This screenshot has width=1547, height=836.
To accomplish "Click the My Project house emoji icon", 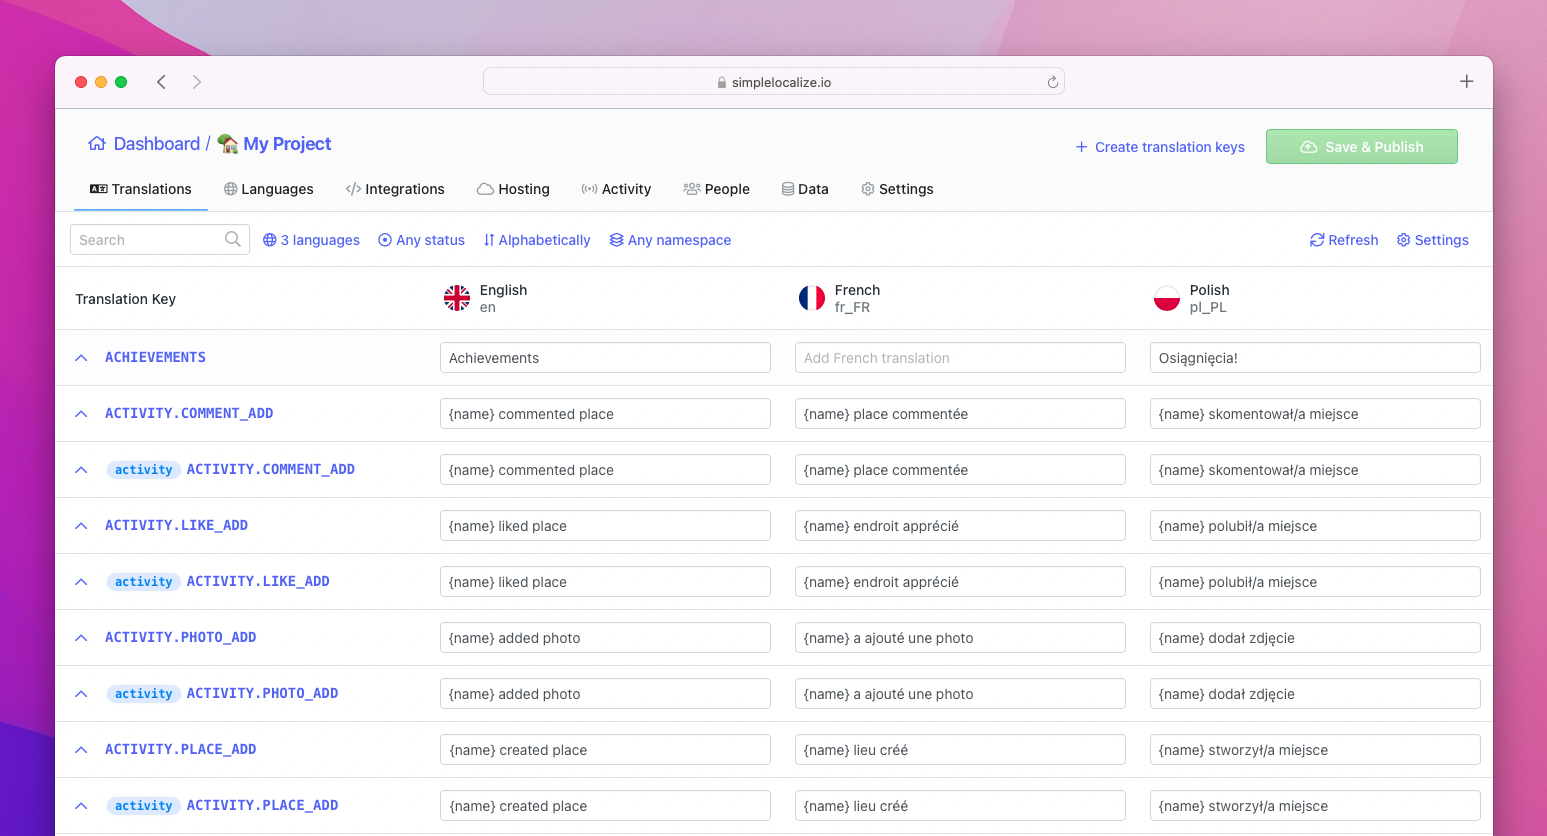I will coord(228,144).
